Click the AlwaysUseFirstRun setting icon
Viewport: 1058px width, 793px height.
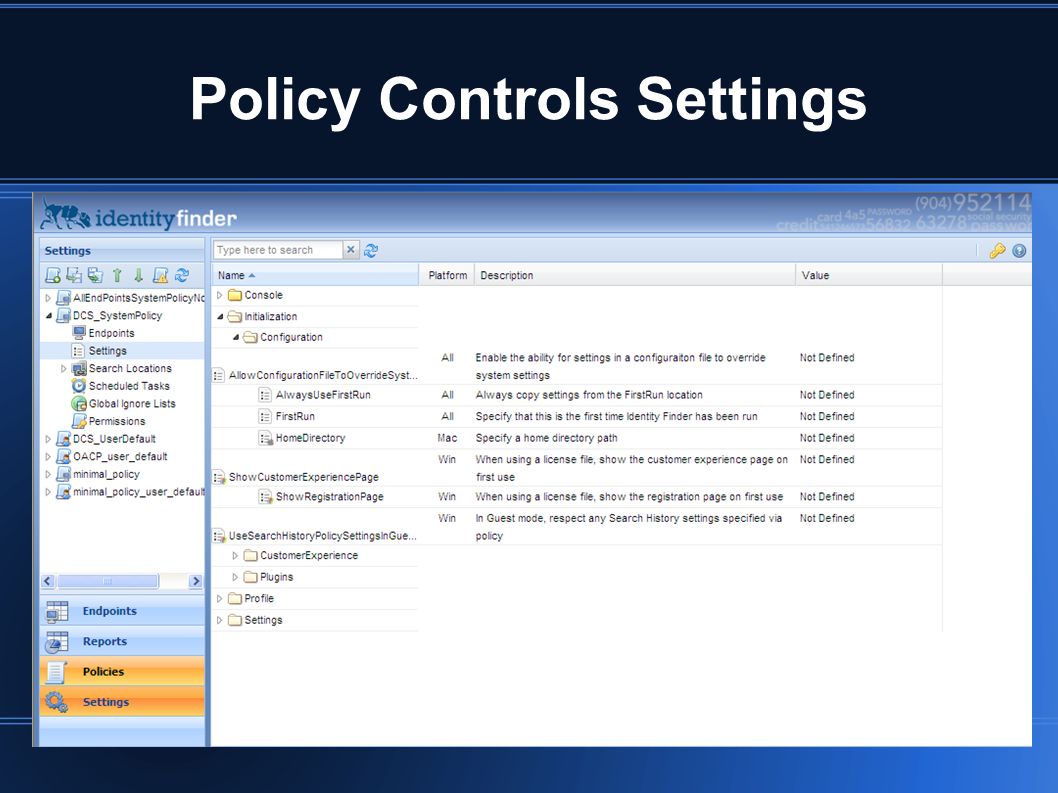265,395
